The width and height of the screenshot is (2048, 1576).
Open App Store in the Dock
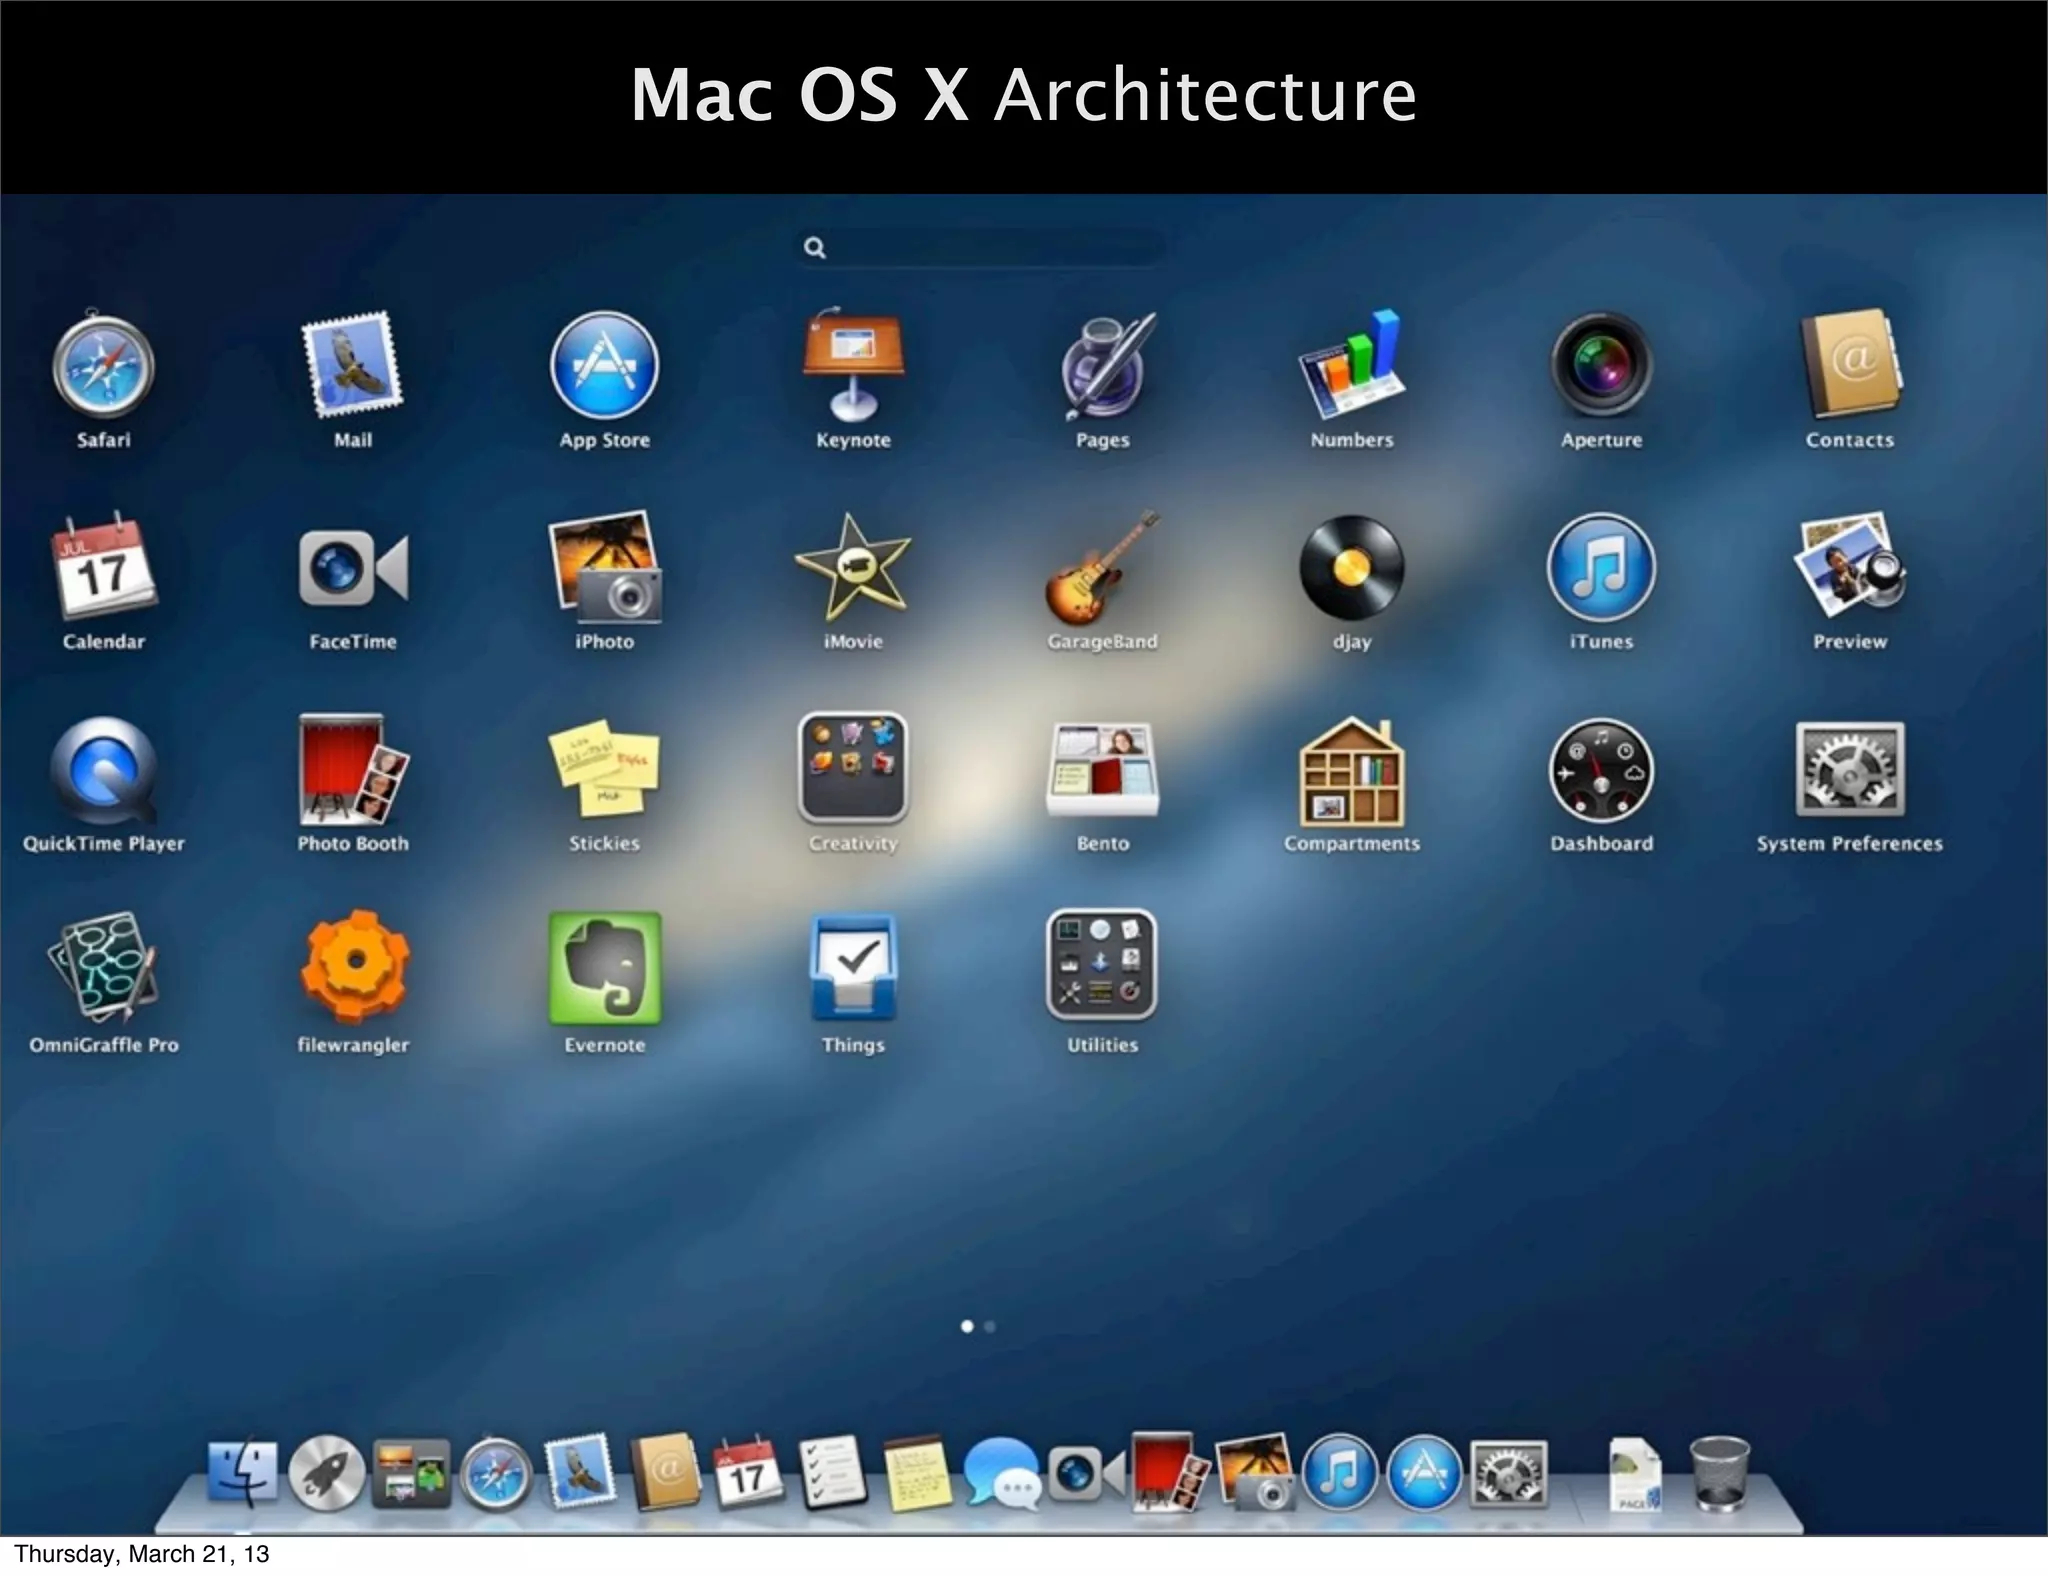pos(1425,1473)
